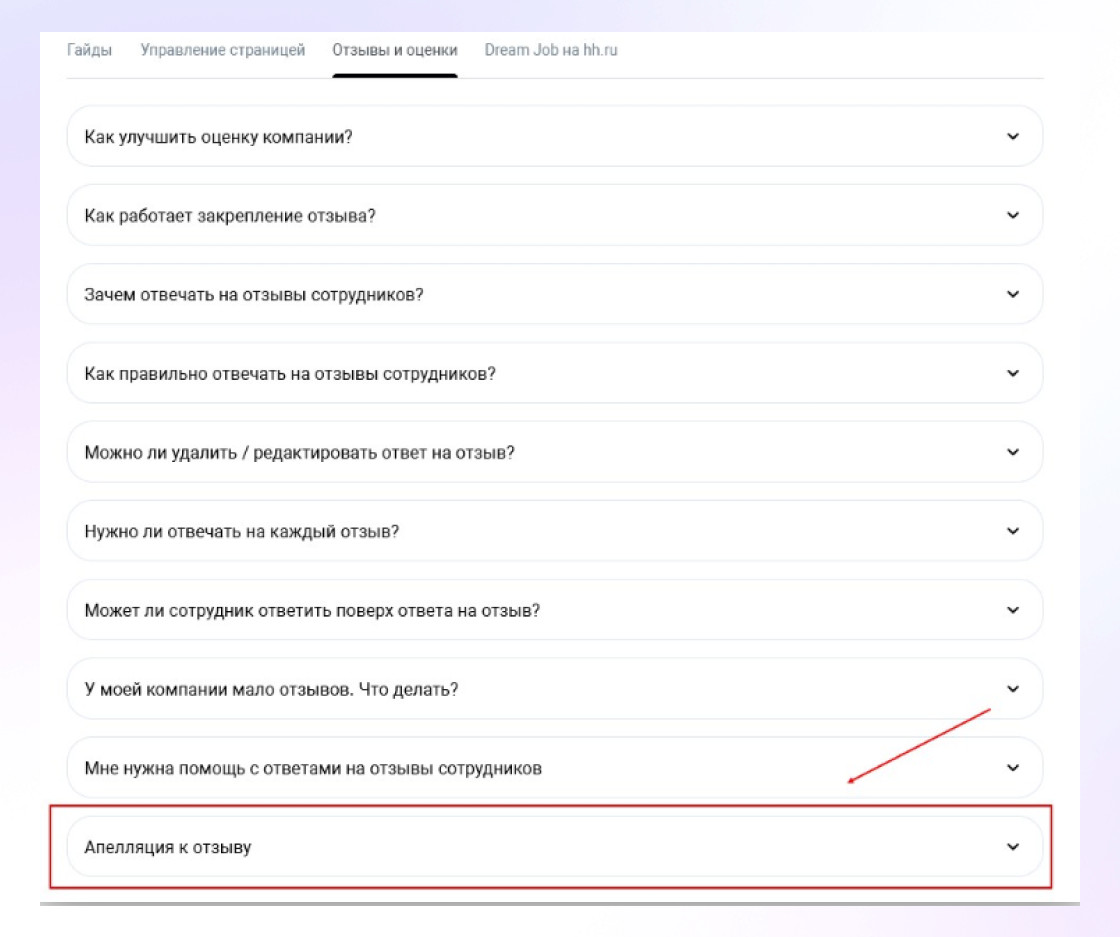The image size is (1120, 937).
Task: Expand chevron for Может ли сотрудник ответить поверх ответа
Action: tap(1013, 610)
